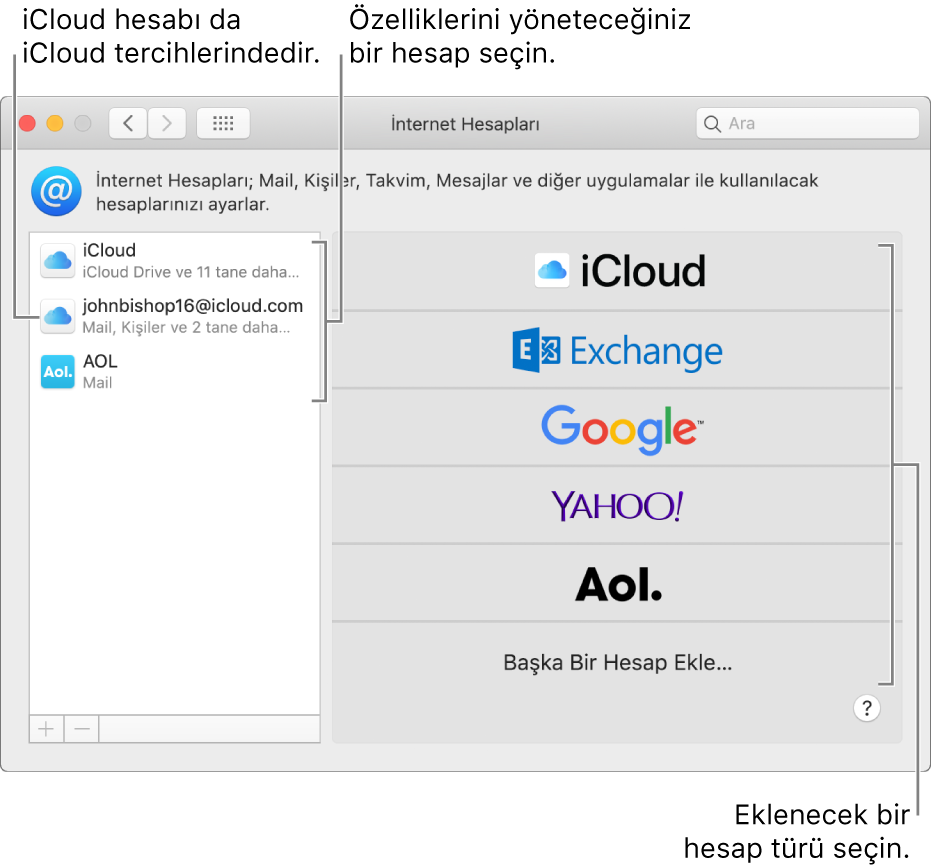Go back with the left chevron button
Viewport: 931px width, 867px height.
(128, 124)
